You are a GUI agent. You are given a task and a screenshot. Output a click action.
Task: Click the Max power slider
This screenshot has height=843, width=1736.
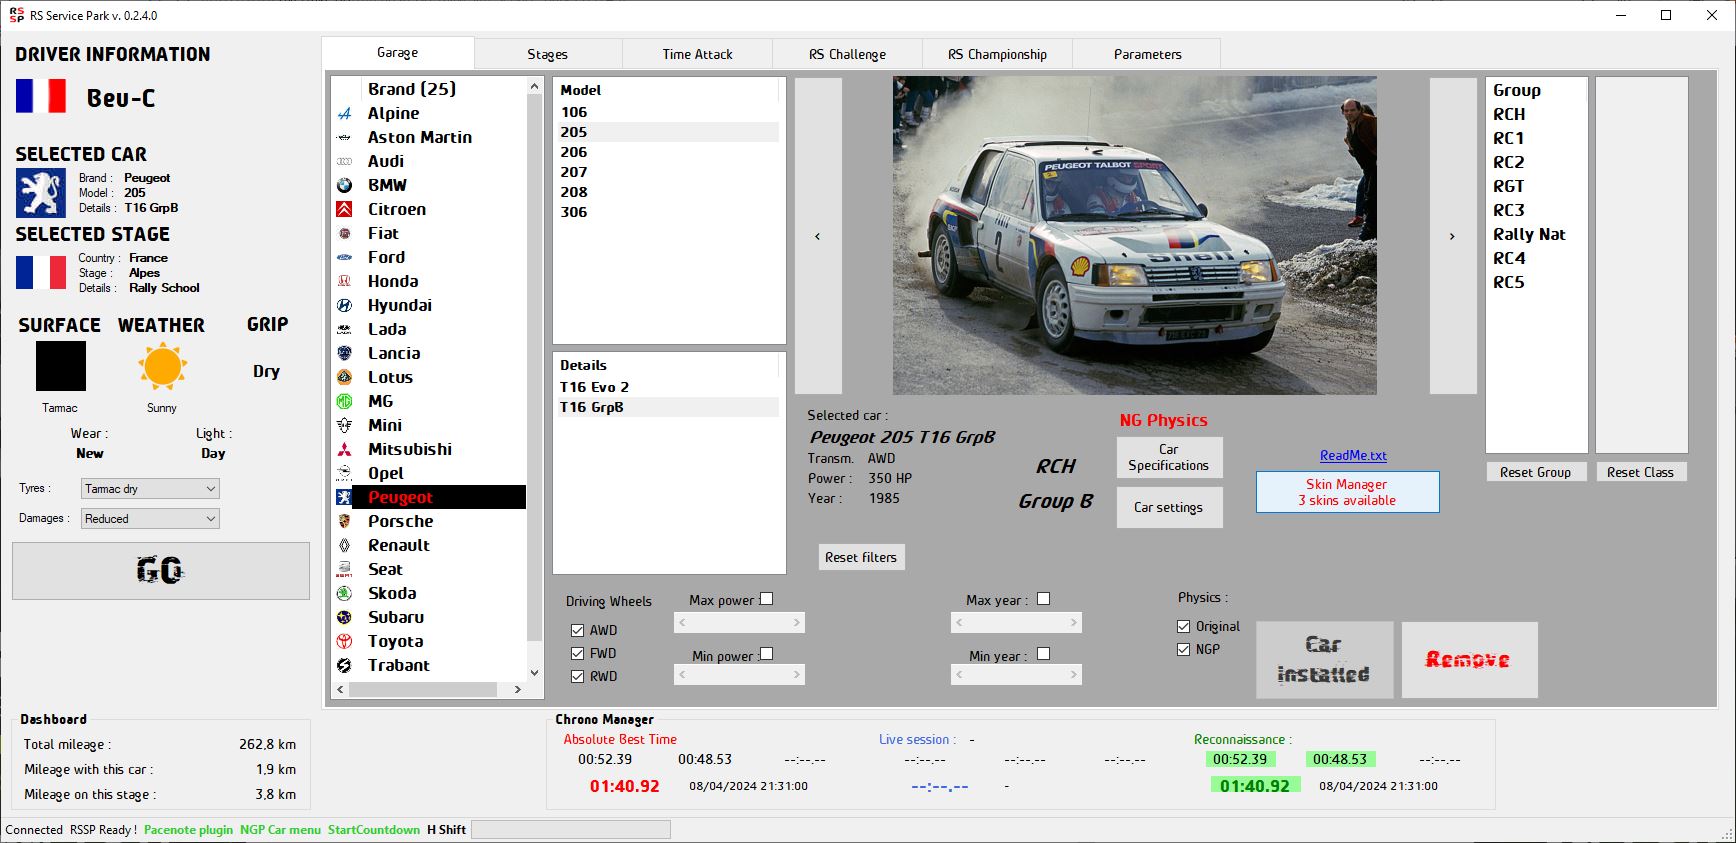pos(740,622)
